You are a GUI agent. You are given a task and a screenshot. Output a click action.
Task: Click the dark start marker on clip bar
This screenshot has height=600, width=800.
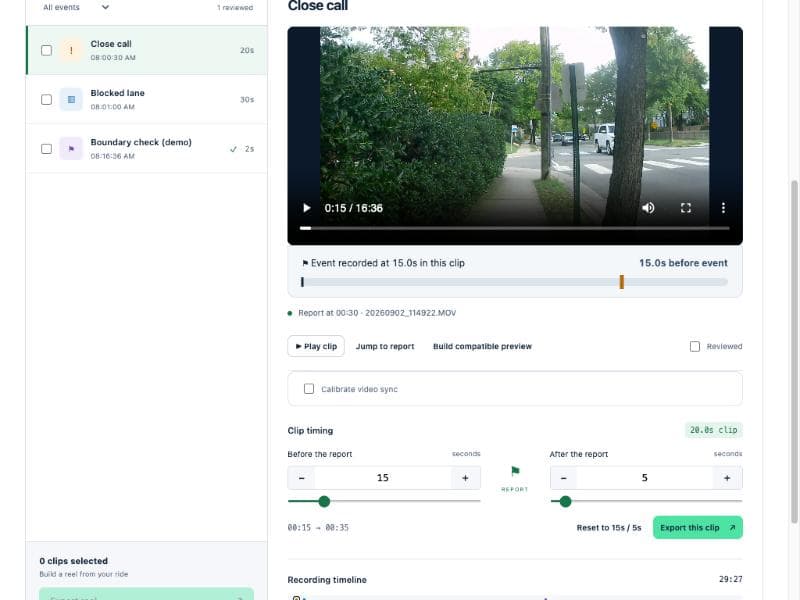302,282
